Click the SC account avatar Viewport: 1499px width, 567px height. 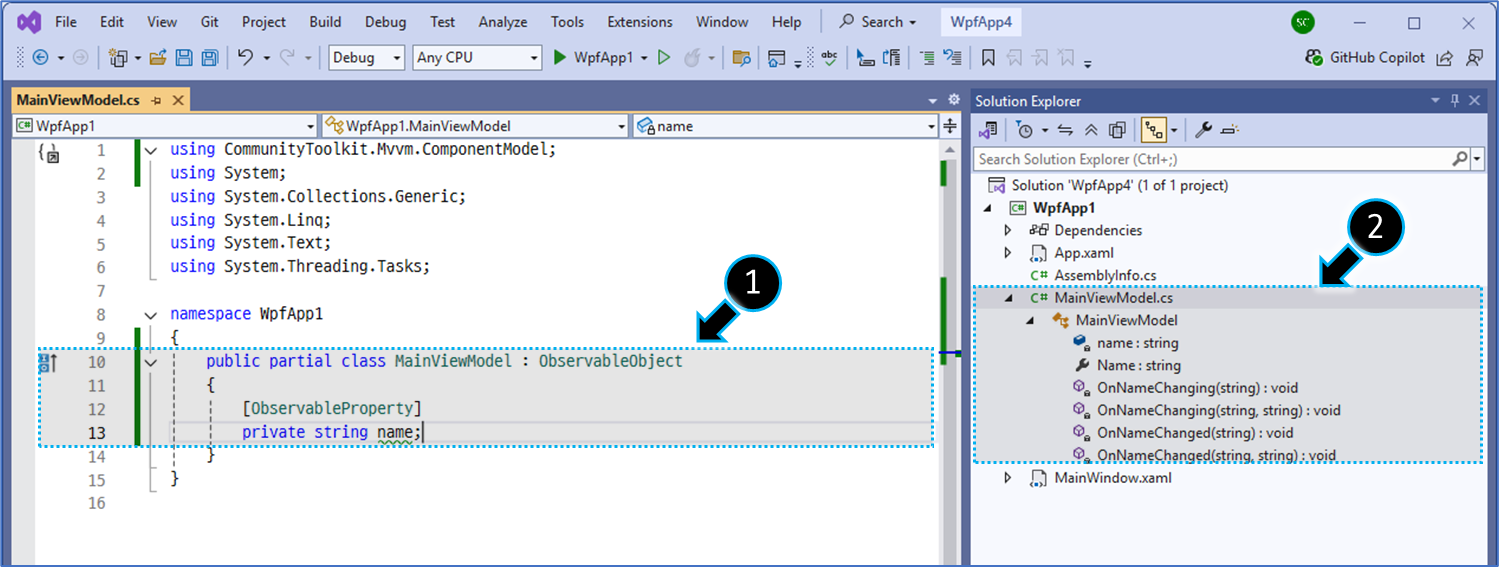click(x=1302, y=21)
